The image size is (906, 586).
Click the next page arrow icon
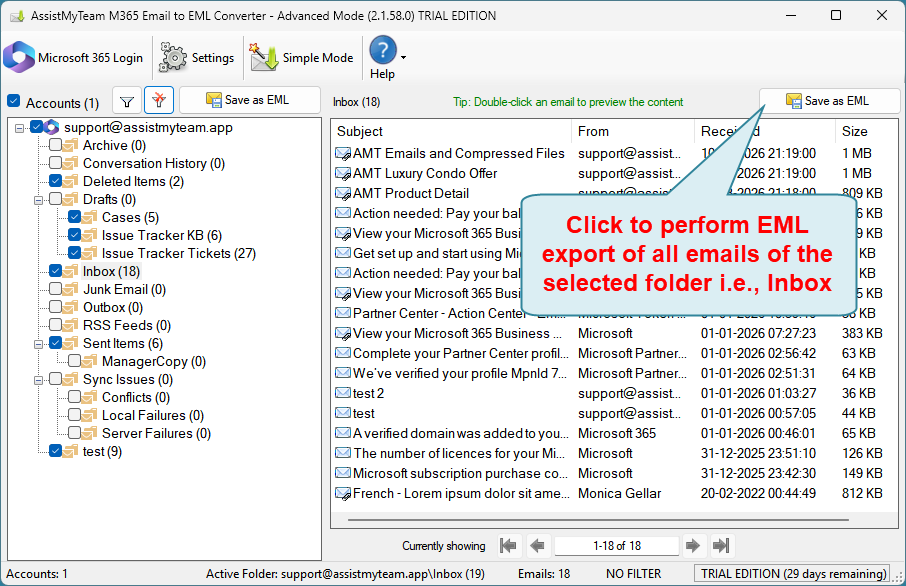(693, 545)
